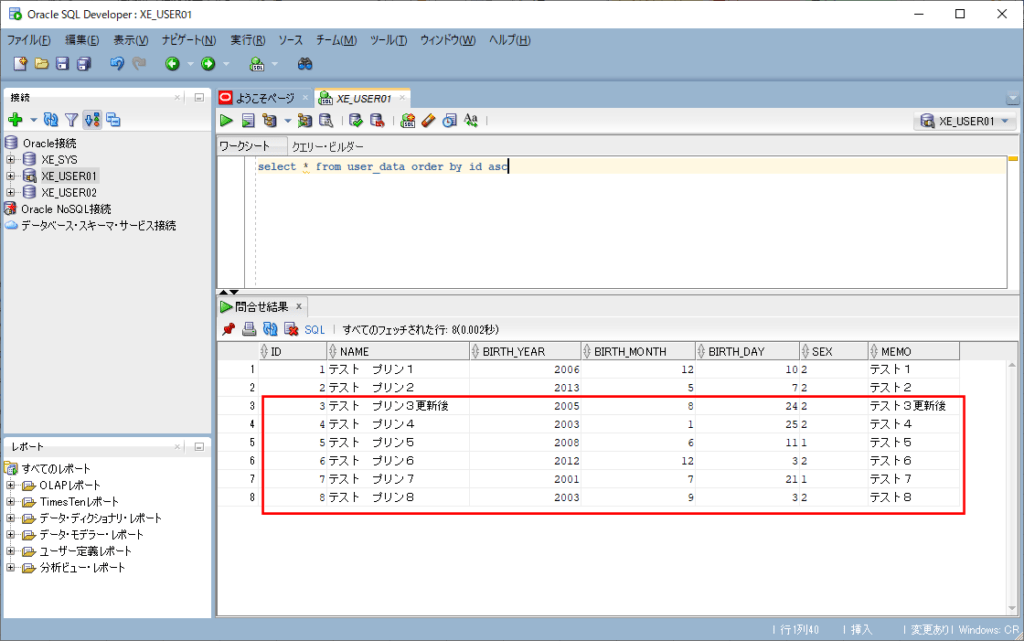Viewport: 1024px width, 641px height.
Task: Switch to the ようこそページ tab
Action: [265, 99]
